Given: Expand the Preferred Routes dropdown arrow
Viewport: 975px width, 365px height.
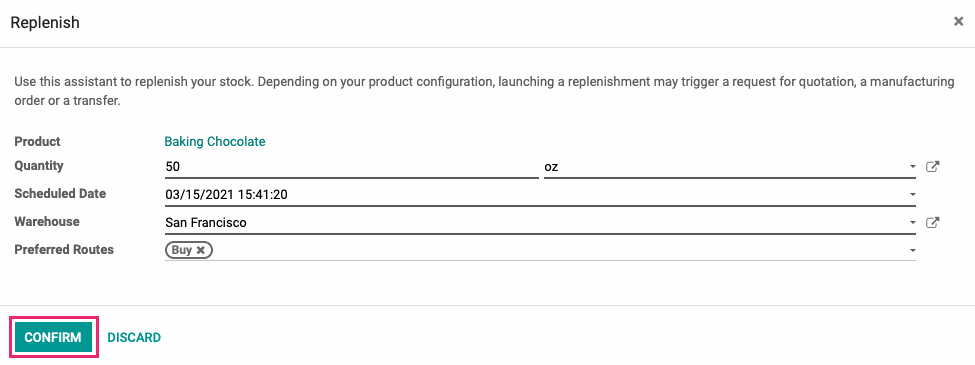Looking at the screenshot, I should [912, 250].
